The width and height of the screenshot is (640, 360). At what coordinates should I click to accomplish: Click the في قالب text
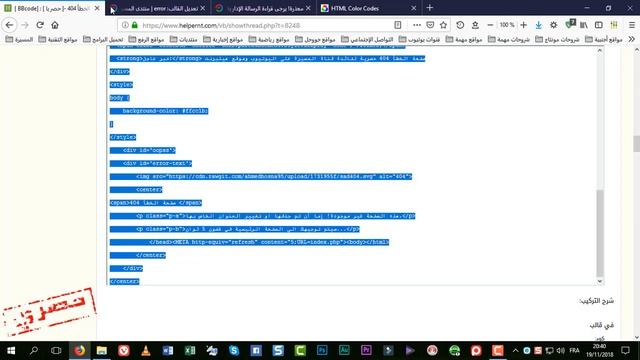pos(602,325)
